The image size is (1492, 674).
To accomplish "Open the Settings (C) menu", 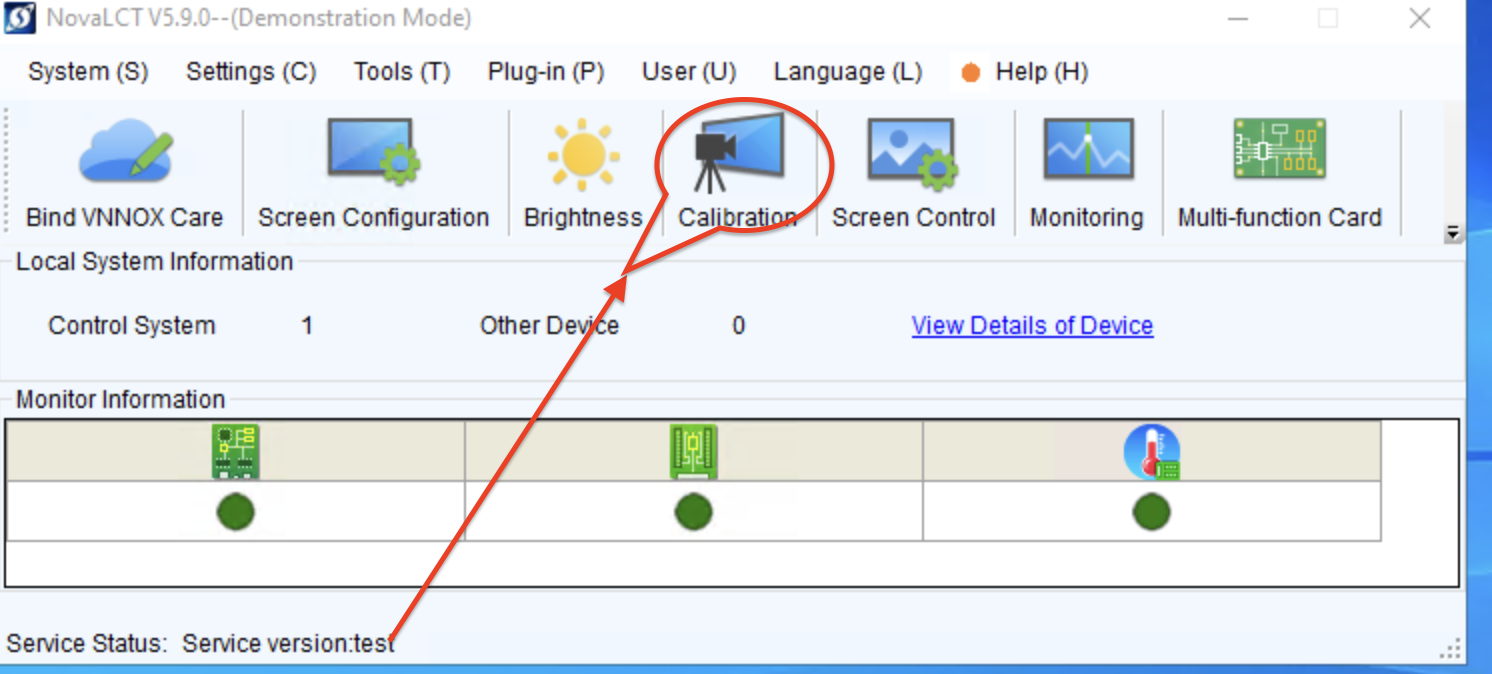I will pyautogui.click(x=251, y=72).
